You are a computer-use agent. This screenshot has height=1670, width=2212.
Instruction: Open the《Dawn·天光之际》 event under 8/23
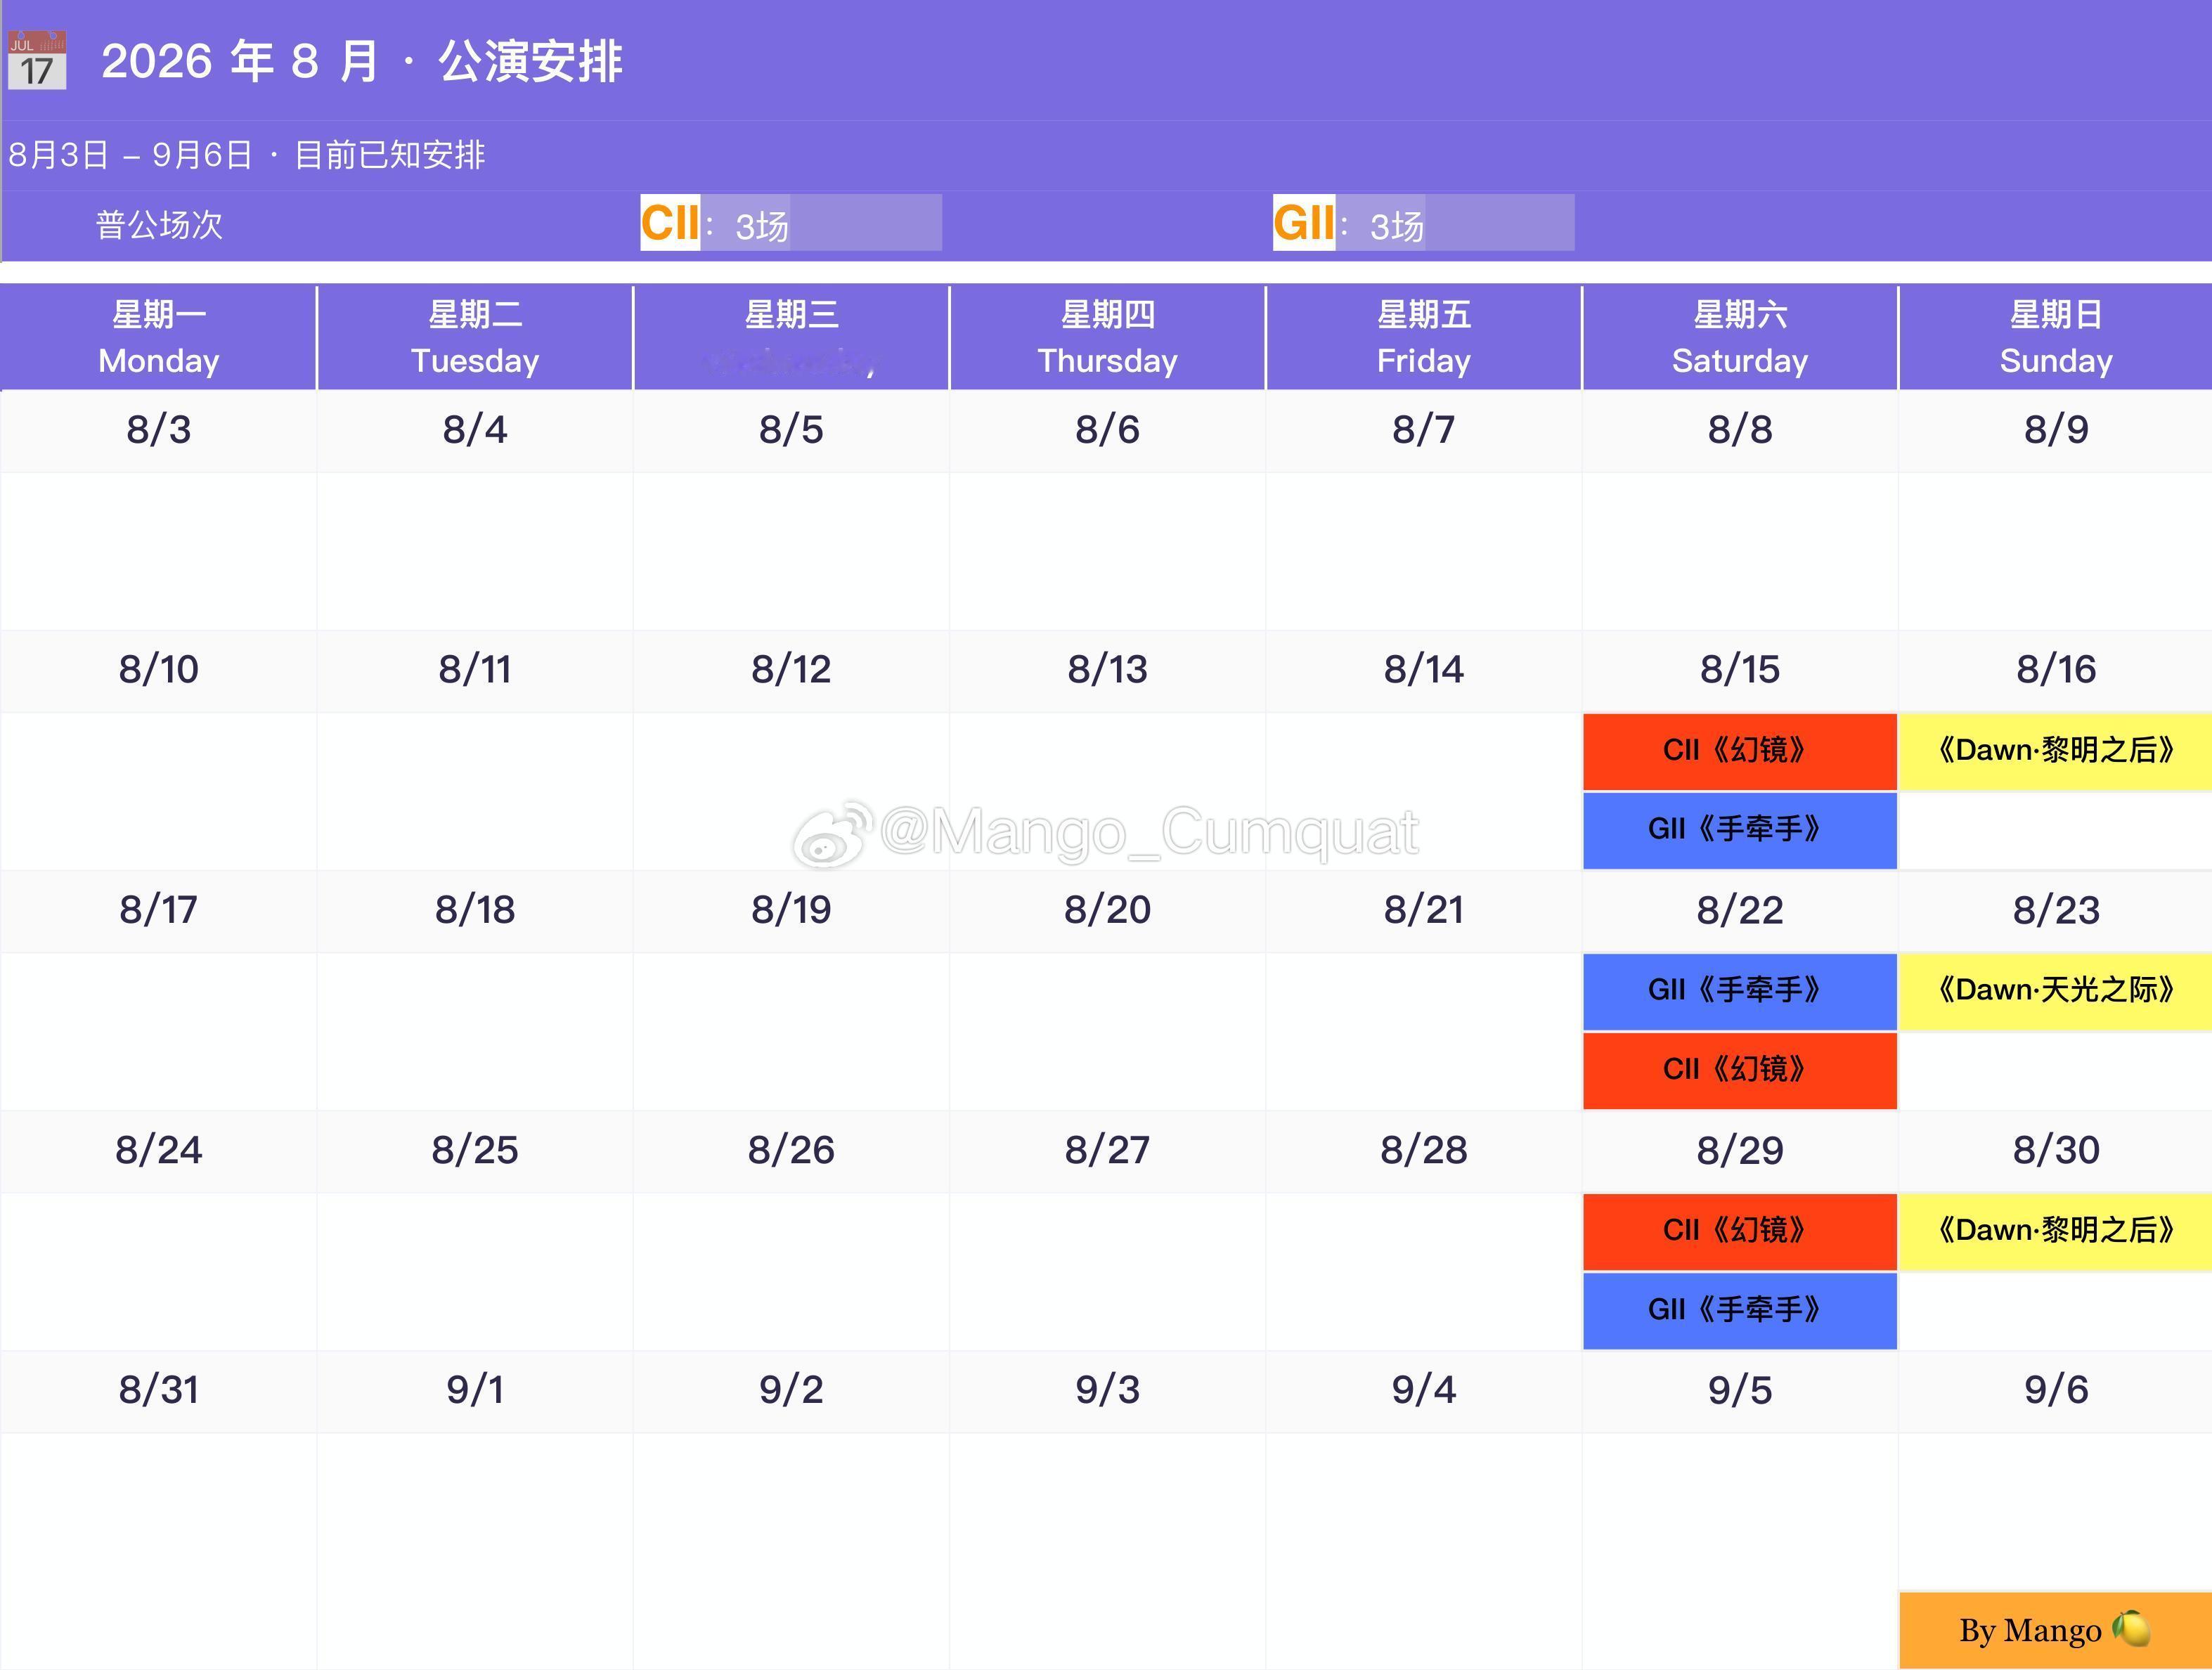pyautogui.click(x=2056, y=991)
